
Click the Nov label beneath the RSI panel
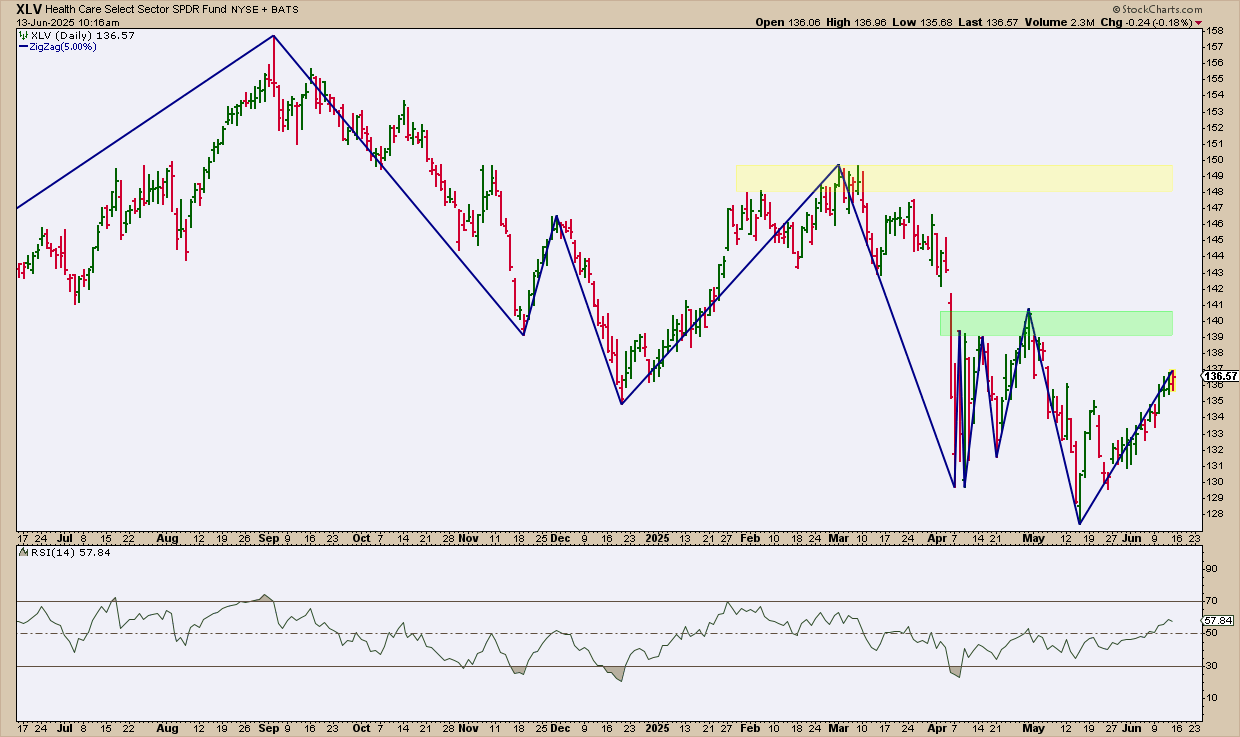coord(468,728)
